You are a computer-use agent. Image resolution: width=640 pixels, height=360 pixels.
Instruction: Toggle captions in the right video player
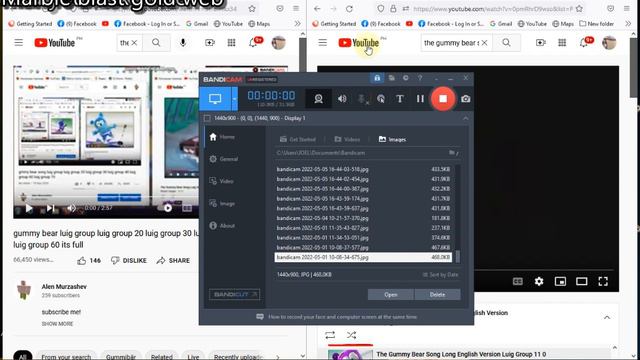pos(518,281)
